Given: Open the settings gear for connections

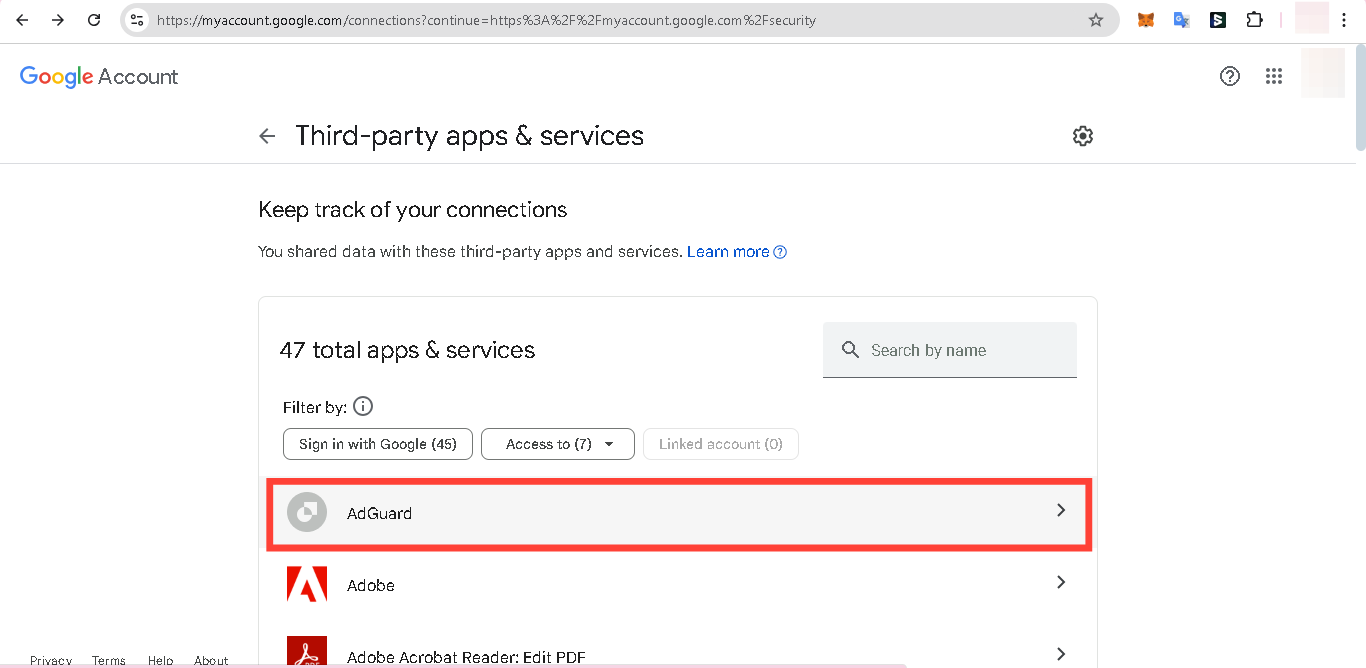Looking at the screenshot, I should pos(1083,136).
